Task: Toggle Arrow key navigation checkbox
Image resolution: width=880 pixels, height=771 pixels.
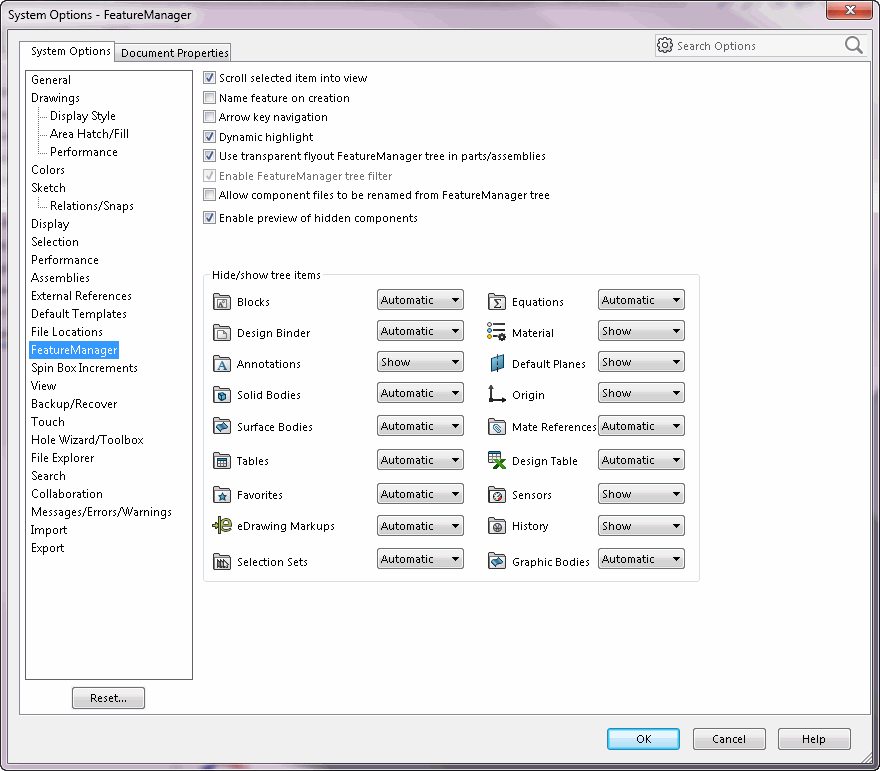Action: coord(209,117)
